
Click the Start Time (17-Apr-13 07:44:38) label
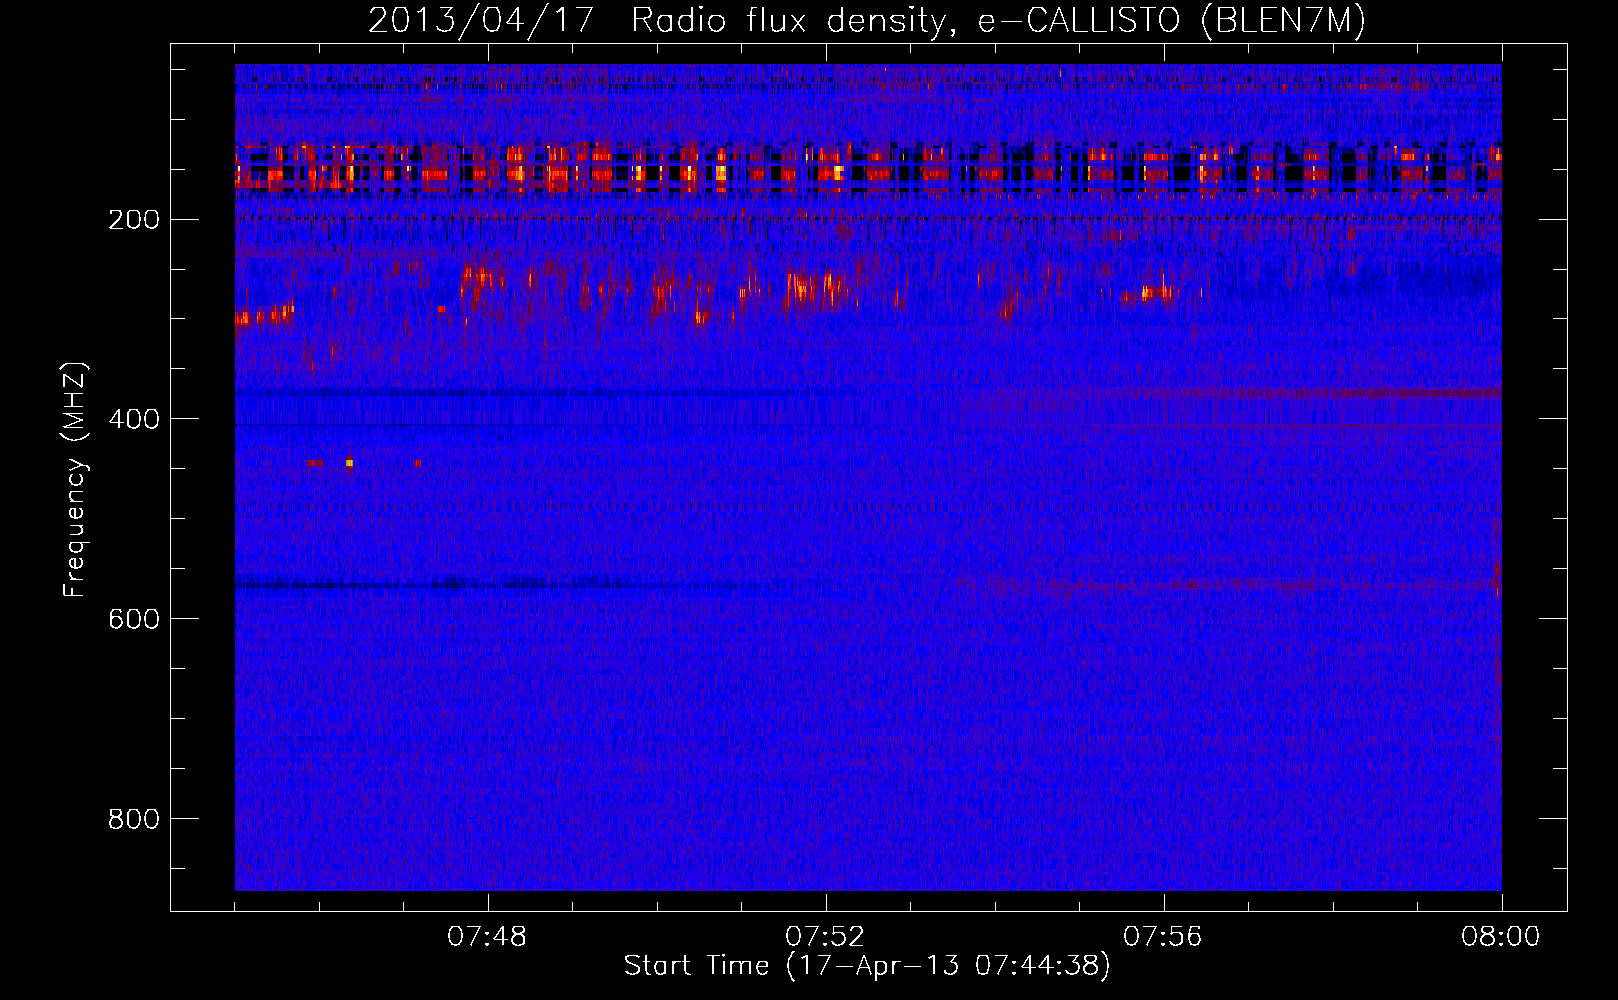click(x=867, y=966)
